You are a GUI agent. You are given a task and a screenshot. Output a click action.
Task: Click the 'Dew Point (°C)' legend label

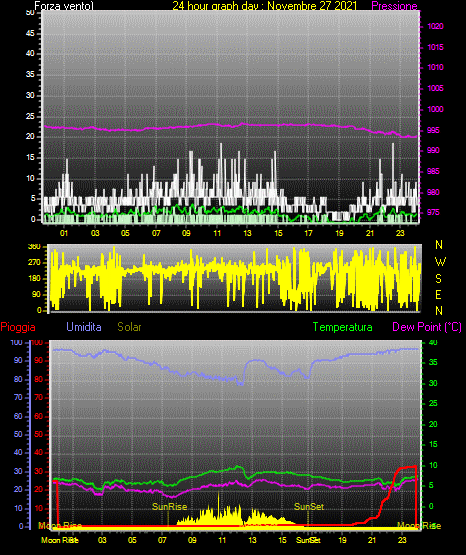tap(427, 327)
